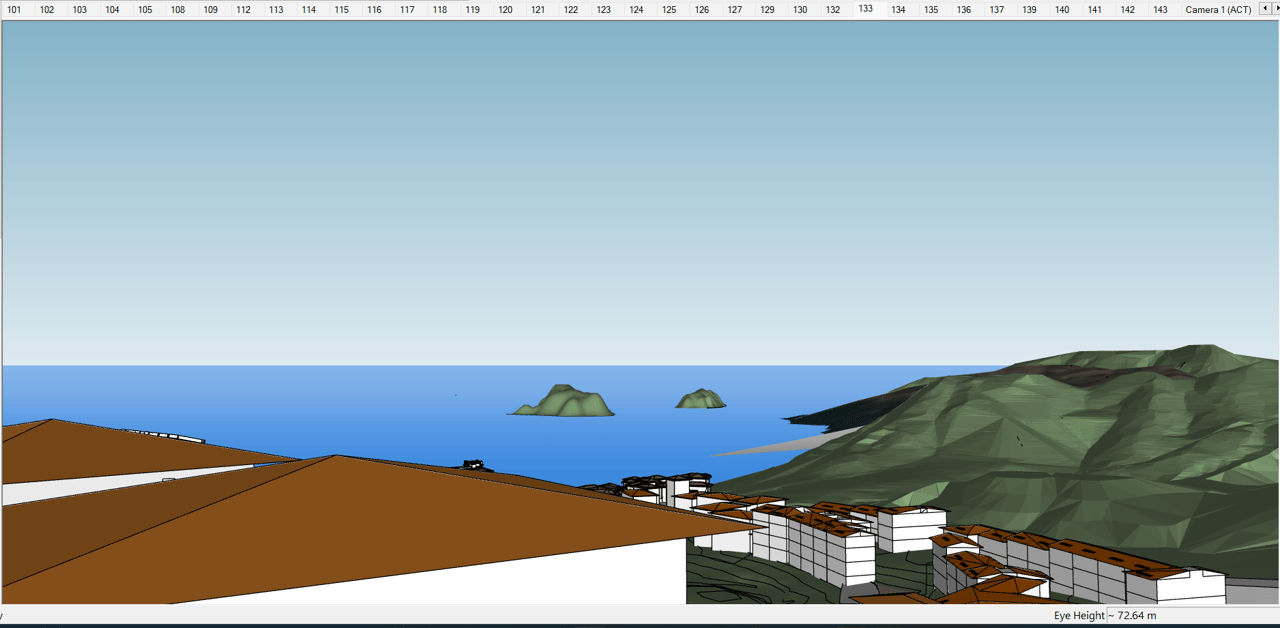The height and width of the screenshot is (628, 1280).
Task: Go to scene tab 136
Action: 963,10
